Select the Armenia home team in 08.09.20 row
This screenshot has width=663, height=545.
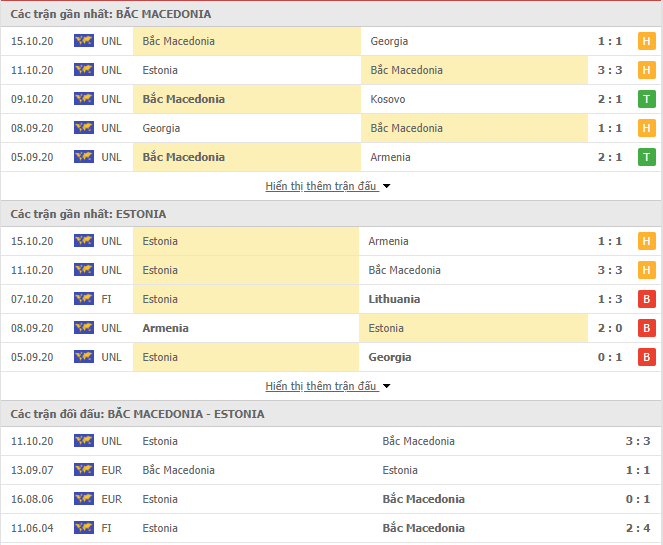coord(165,328)
